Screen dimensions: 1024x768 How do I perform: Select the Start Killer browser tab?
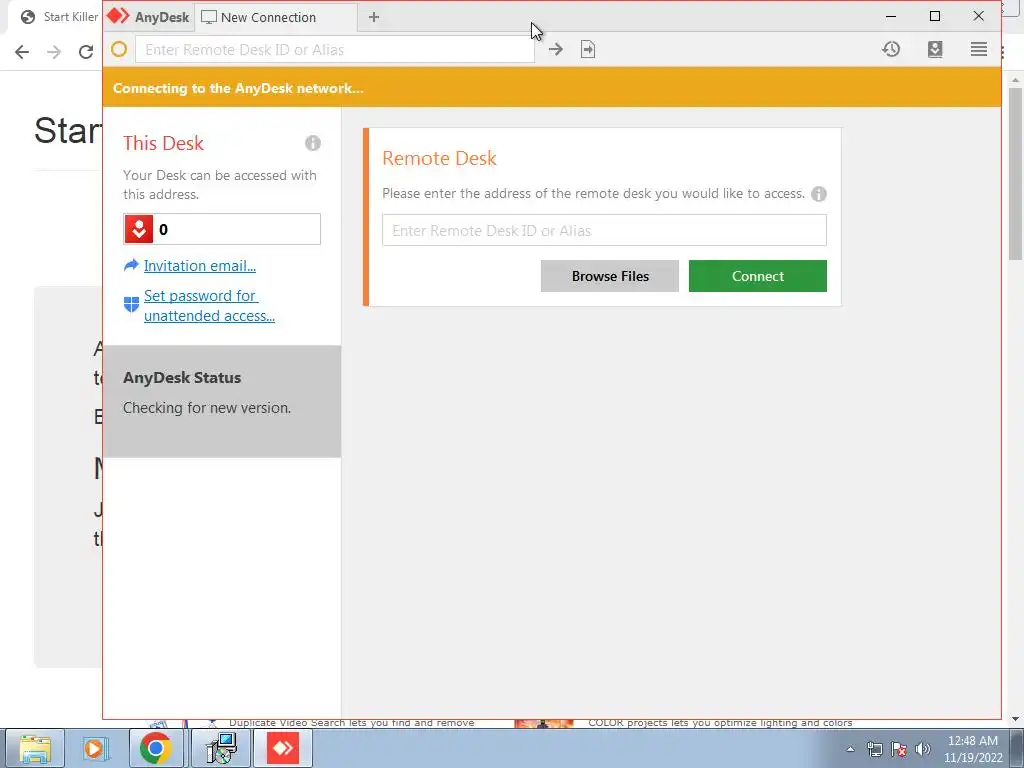59,17
